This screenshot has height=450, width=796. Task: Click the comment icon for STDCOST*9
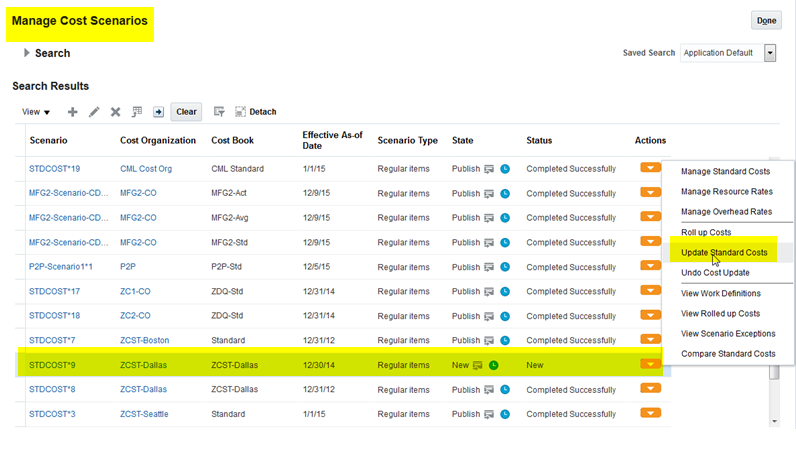click(x=477, y=365)
